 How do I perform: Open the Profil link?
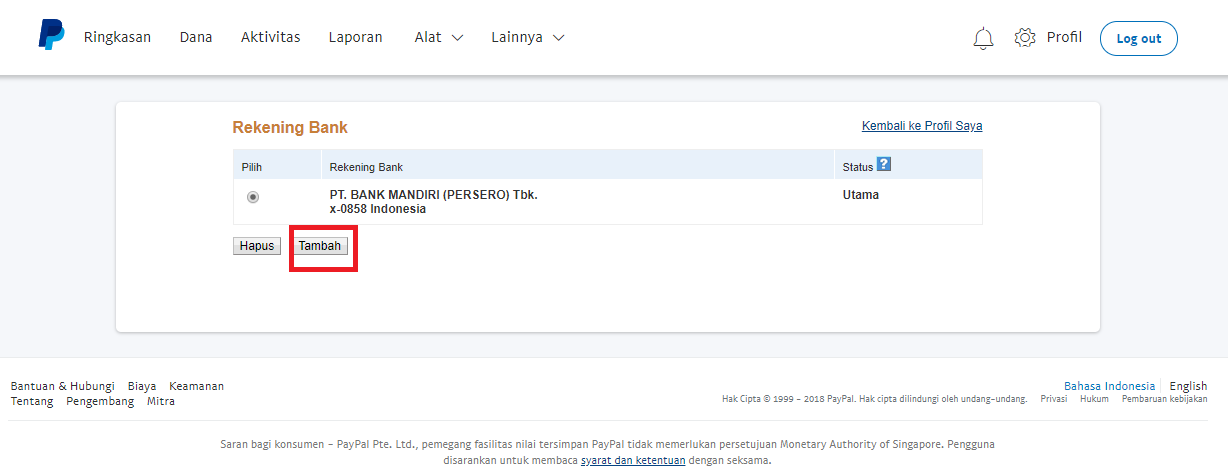(1064, 37)
